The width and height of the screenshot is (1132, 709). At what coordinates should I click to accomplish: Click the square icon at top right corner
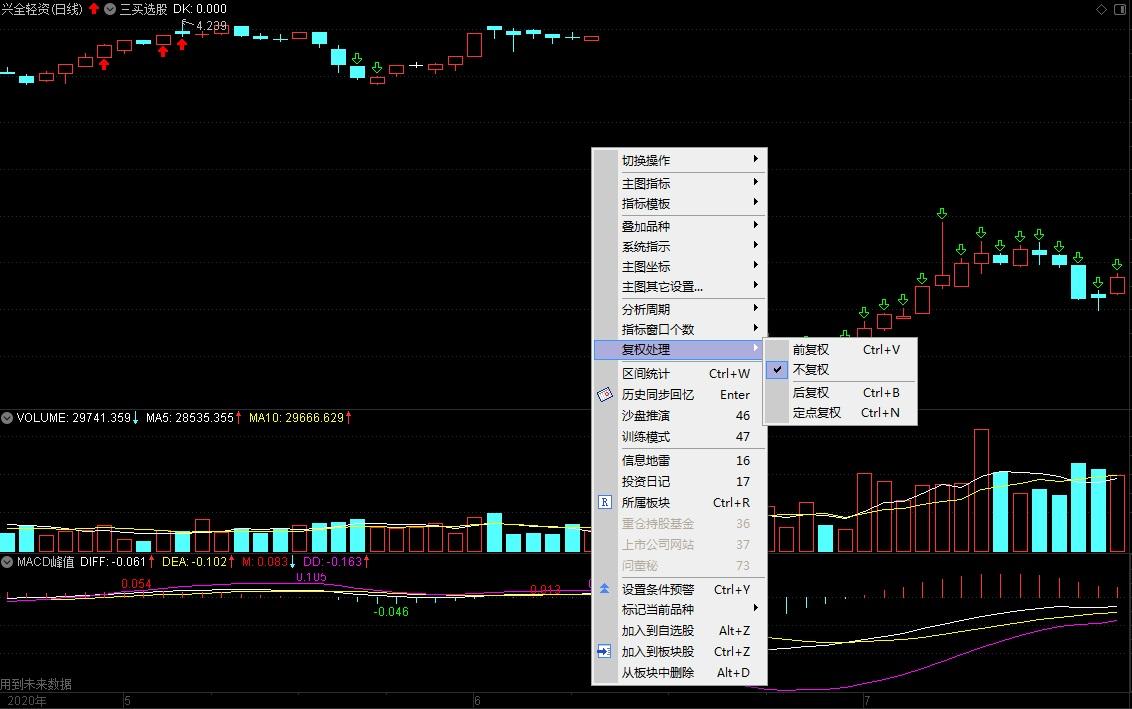coord(1119,9)
